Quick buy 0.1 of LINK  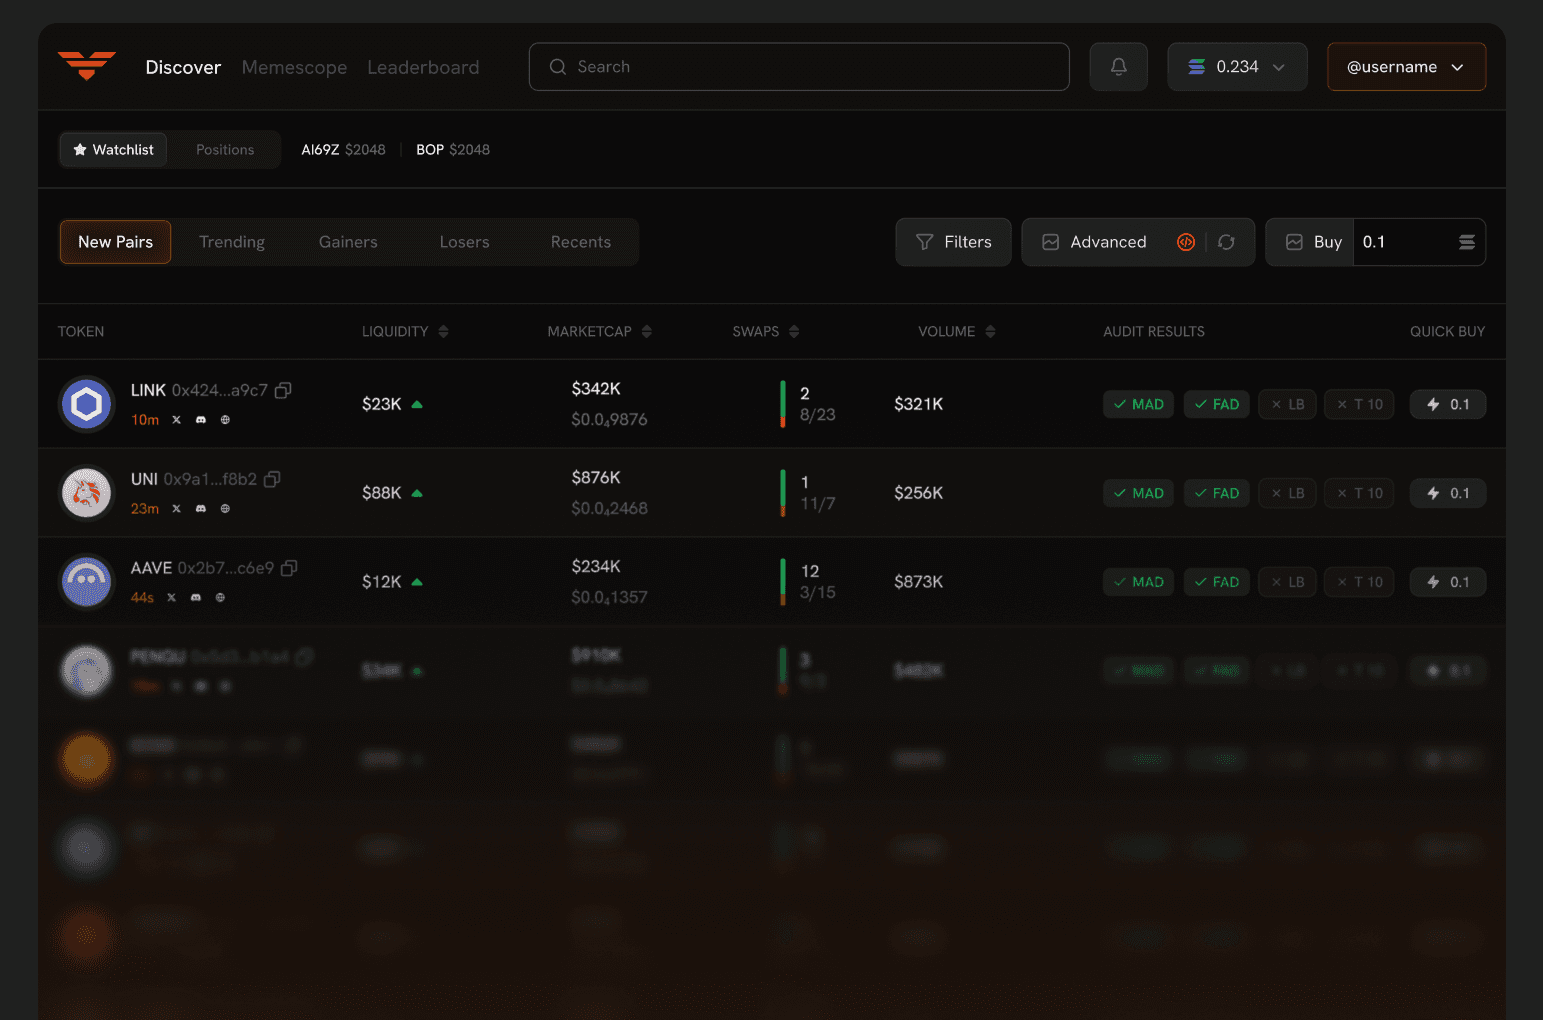point(1447,404)
